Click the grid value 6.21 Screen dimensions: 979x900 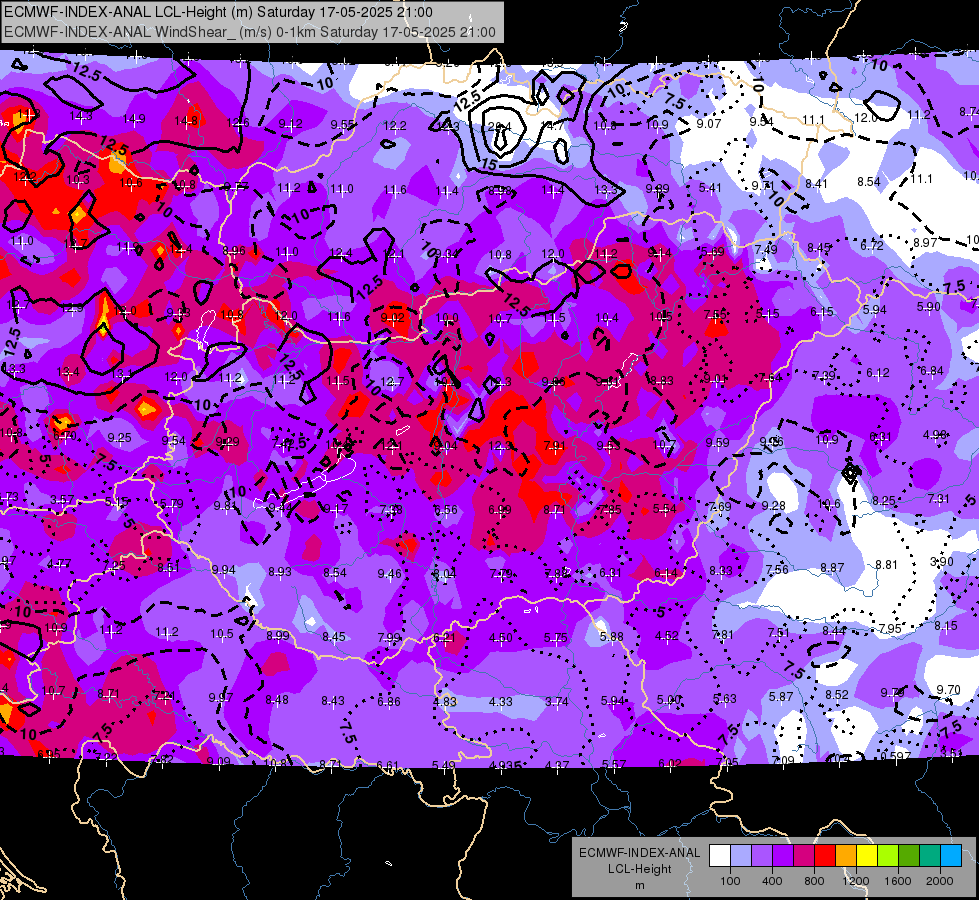pyautogui.click(x=445, y=638)
